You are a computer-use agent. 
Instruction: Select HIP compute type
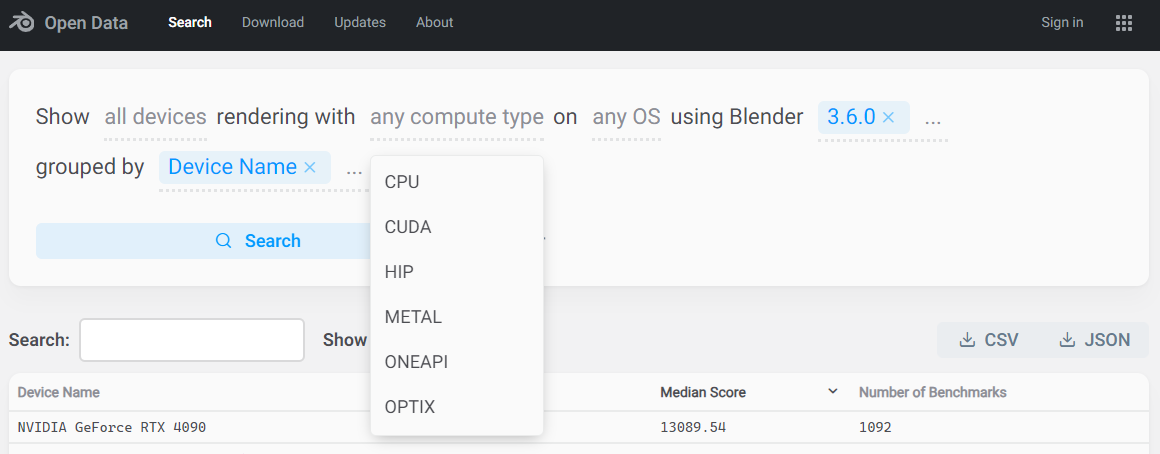[x=456, y=272]
